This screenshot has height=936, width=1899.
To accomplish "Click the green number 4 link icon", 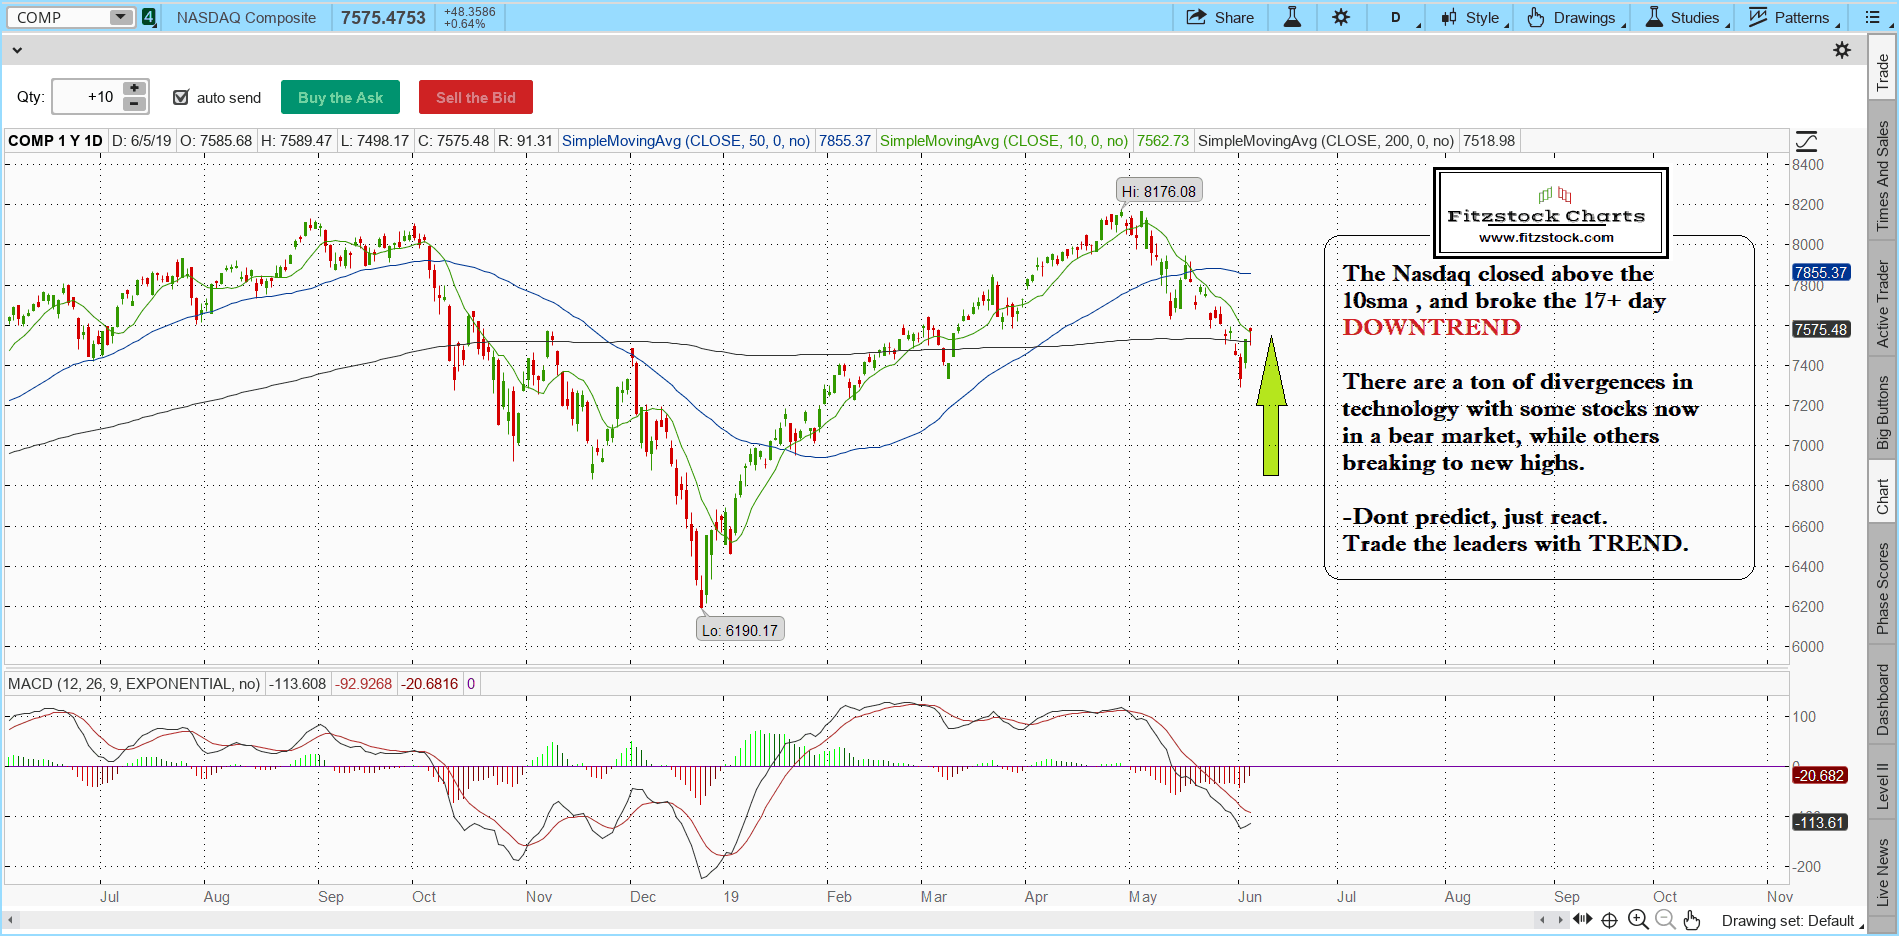I will click(149, 17).
